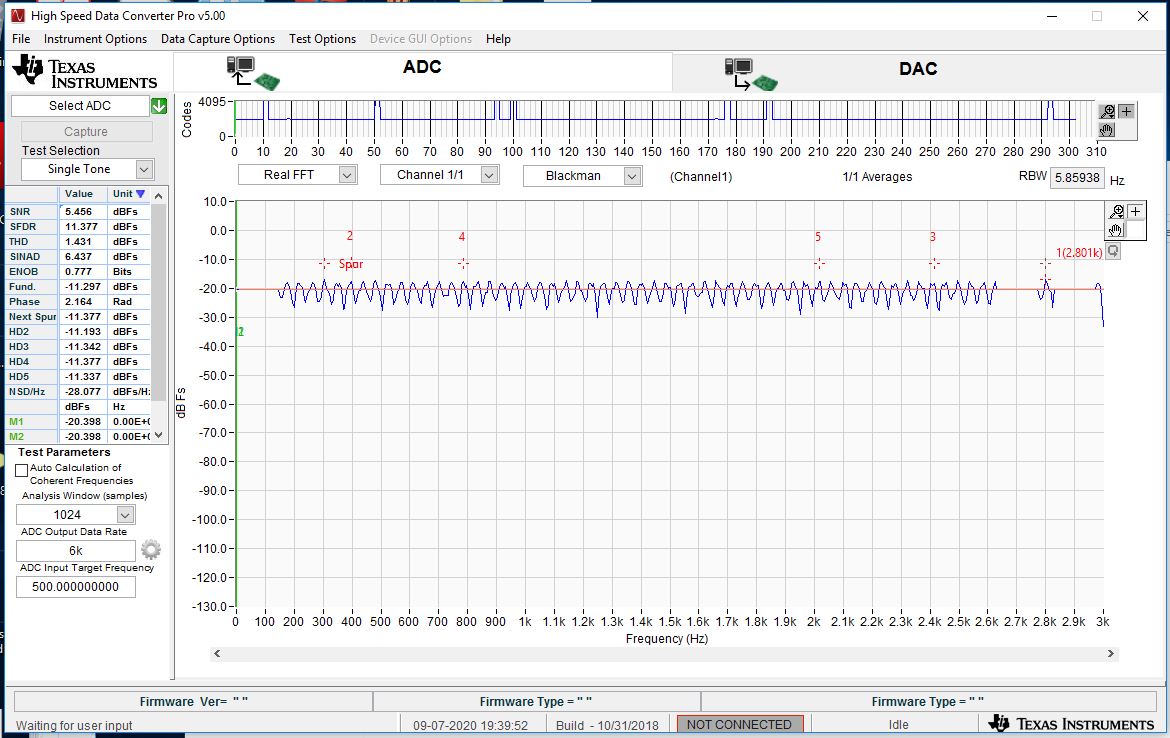Click the cursor crosshair tool on the FFT plot
The image size is (1170, 738).
point(1135,212)
